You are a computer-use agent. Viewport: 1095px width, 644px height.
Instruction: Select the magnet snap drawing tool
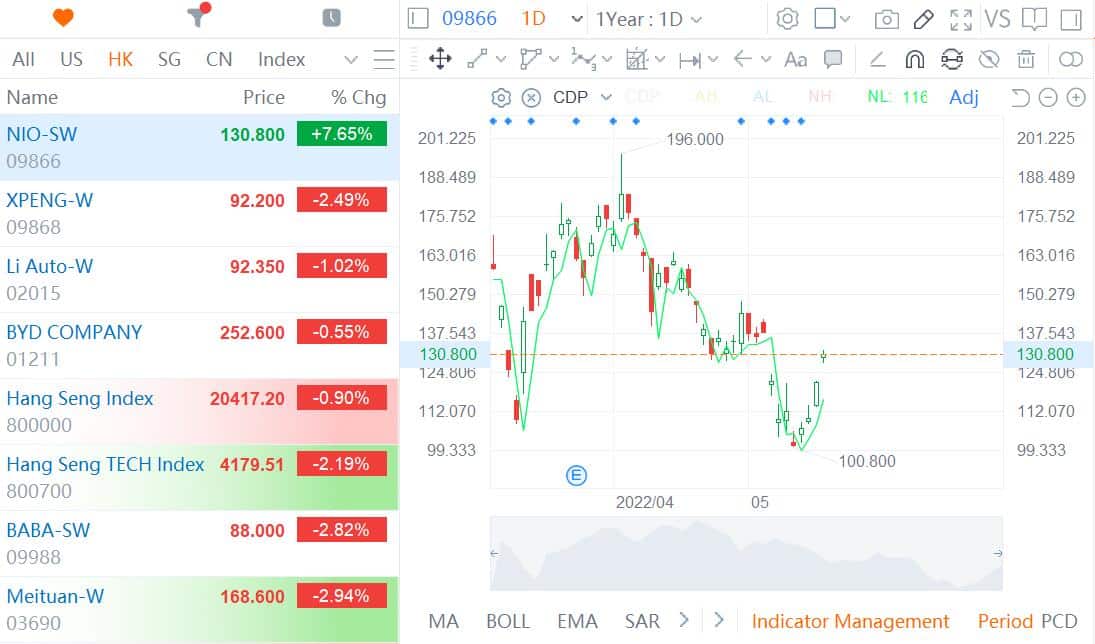914,59
